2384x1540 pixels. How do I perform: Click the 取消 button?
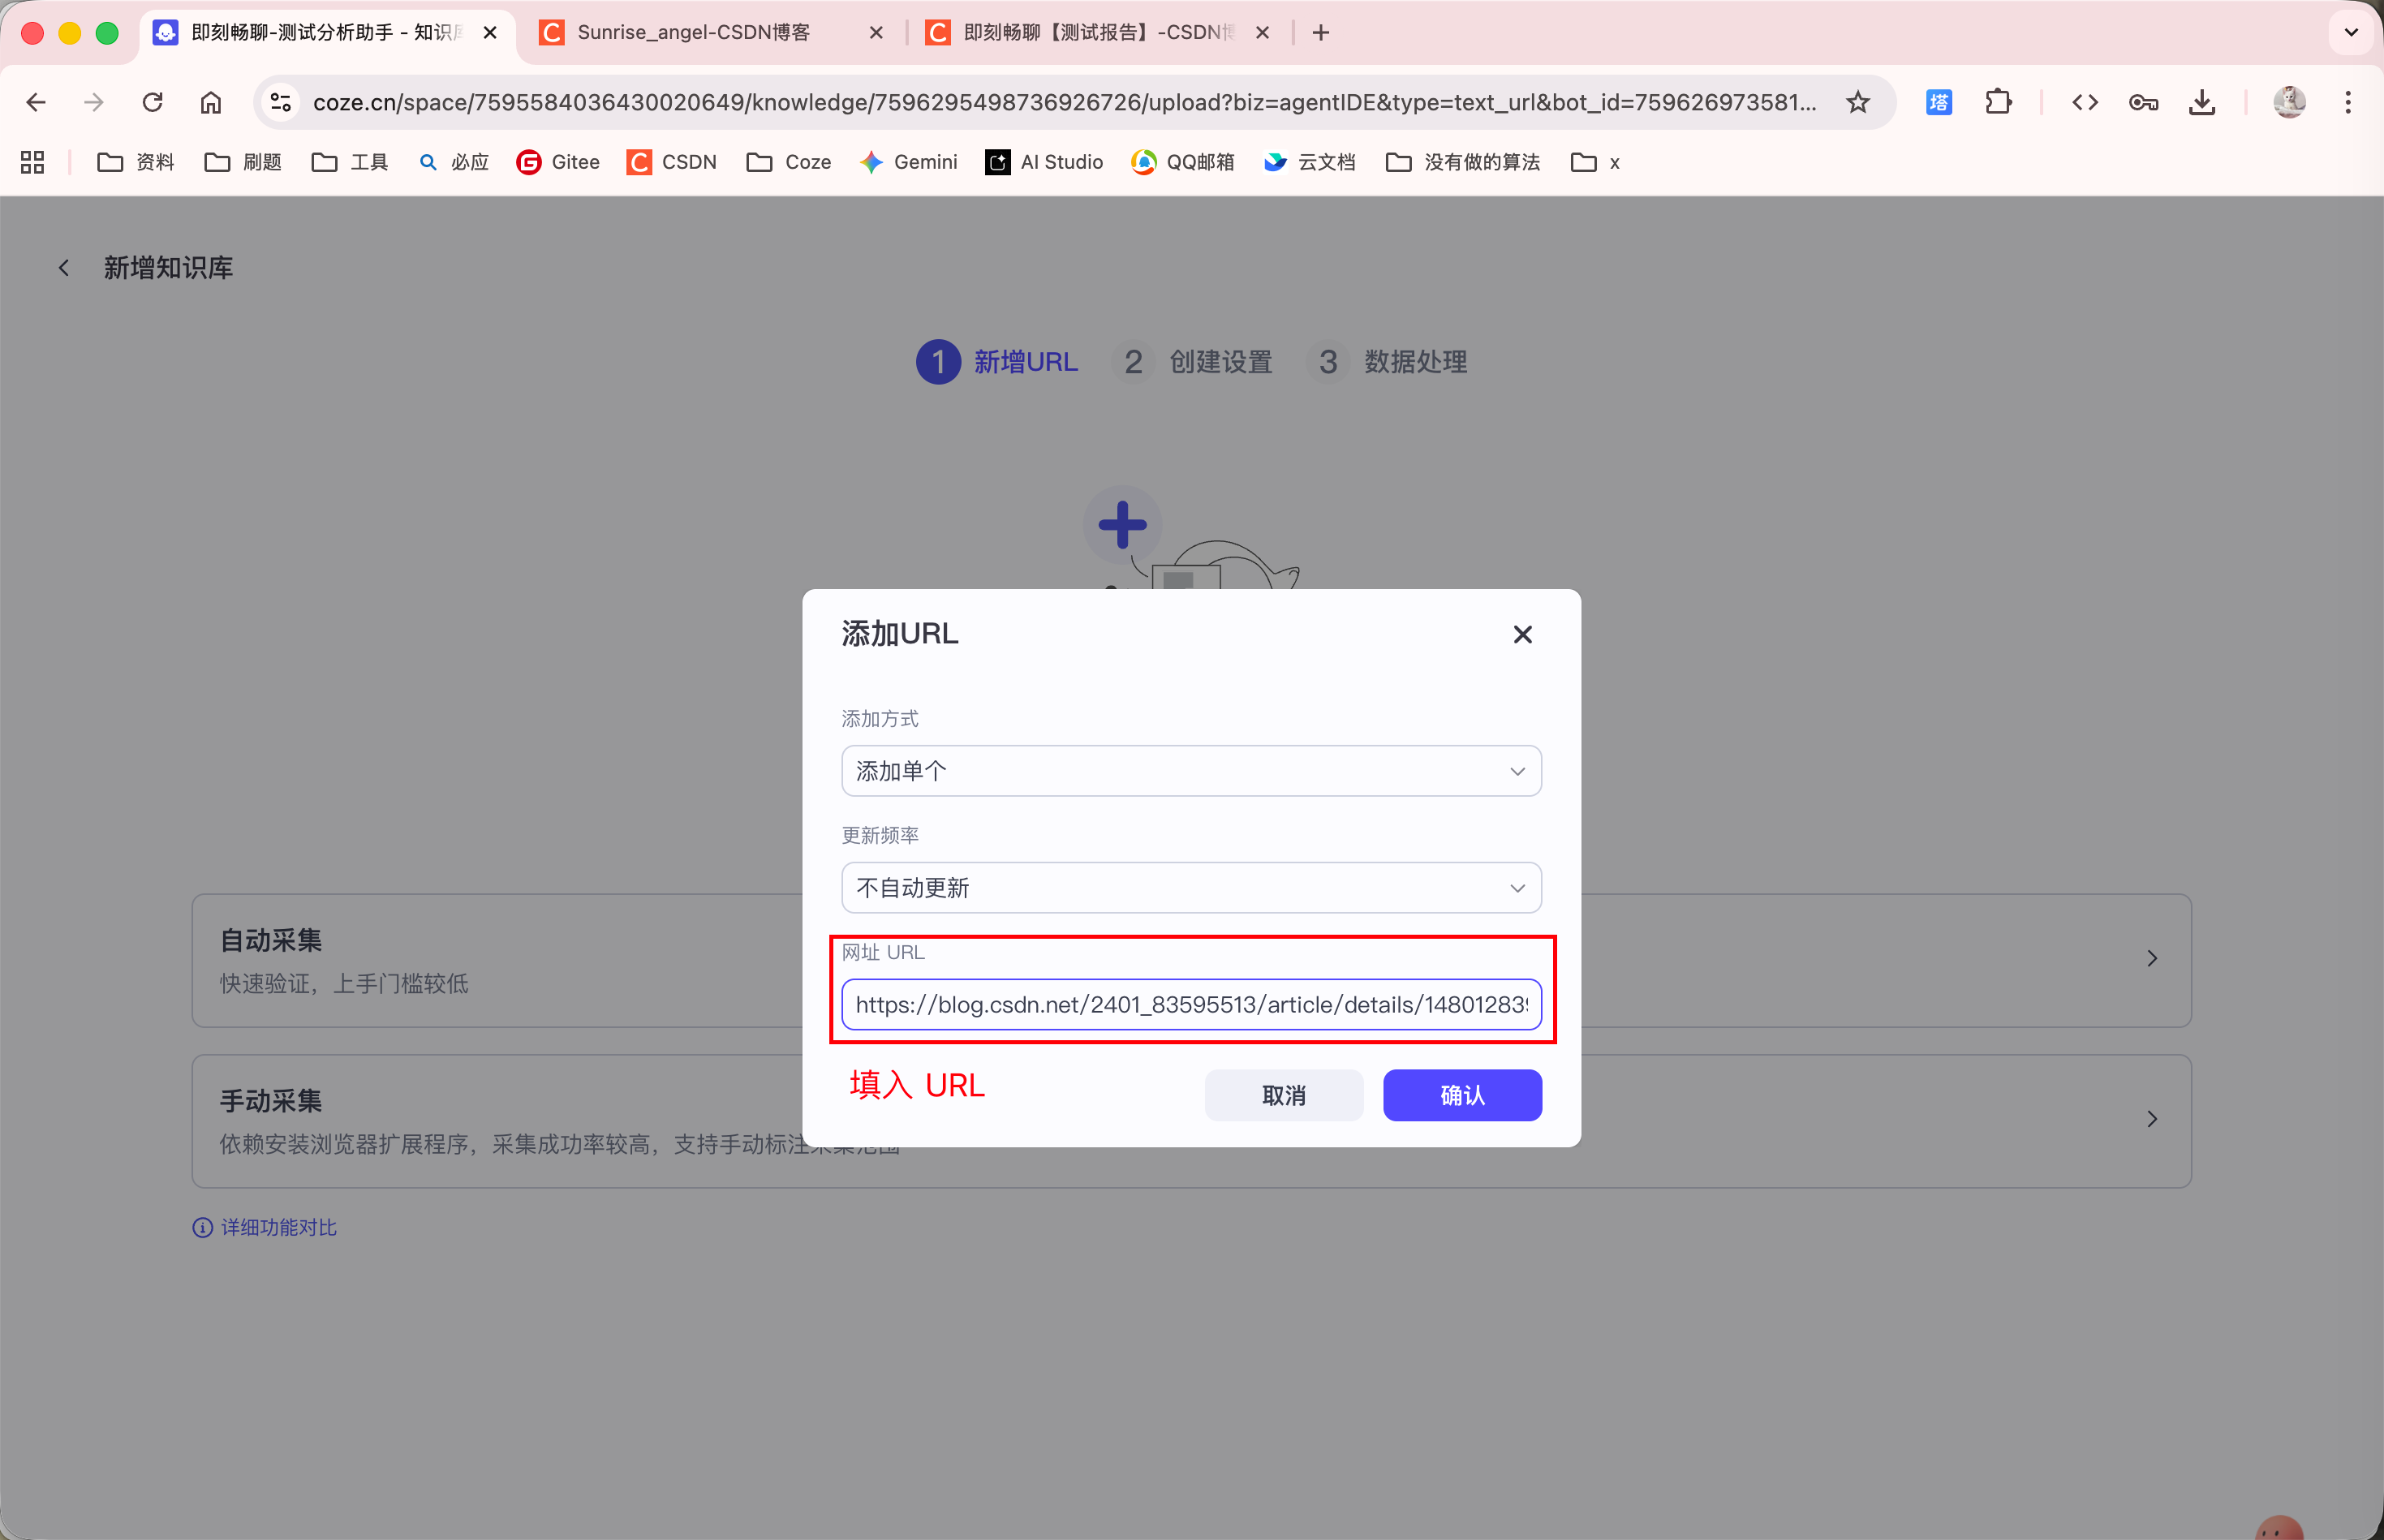tap(1283, 1095)
